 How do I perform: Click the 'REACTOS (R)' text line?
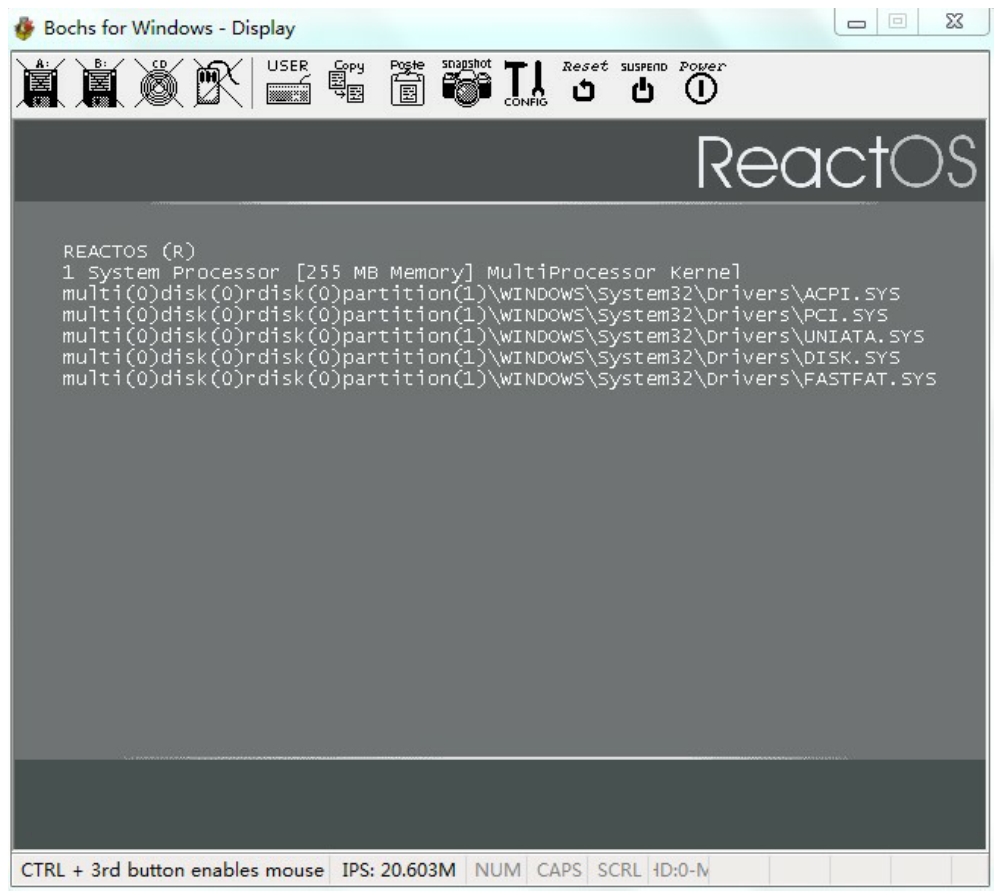pyautogui.click(x=129, y=251)
